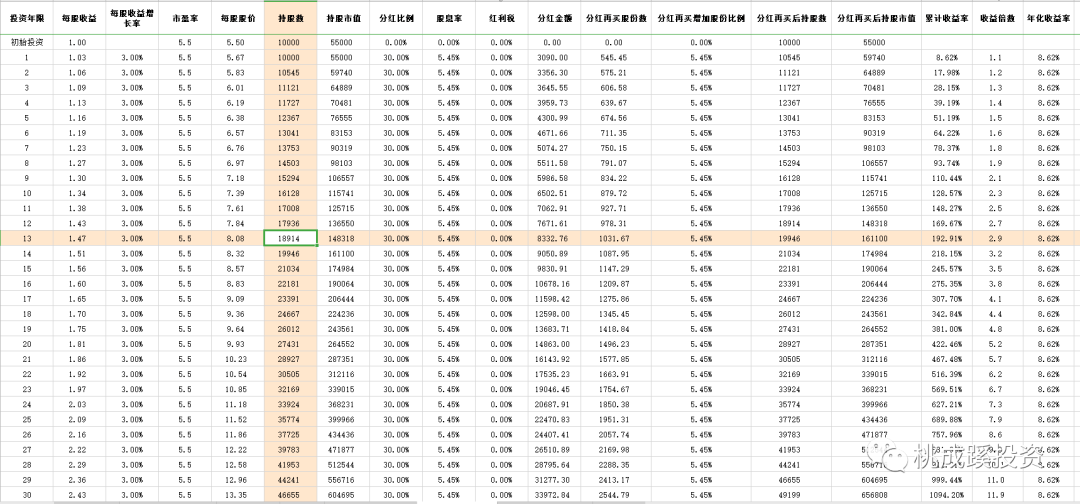Screen dimensions: 1080x504
Task: Select the 每股股价 header cell
Action: pyautogui.click(x=237, y=19)
